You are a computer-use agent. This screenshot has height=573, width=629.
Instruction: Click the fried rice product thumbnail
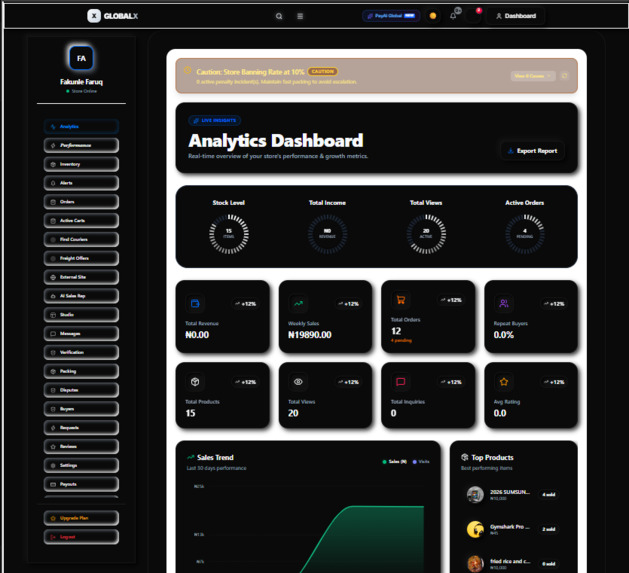click(475, 564)
